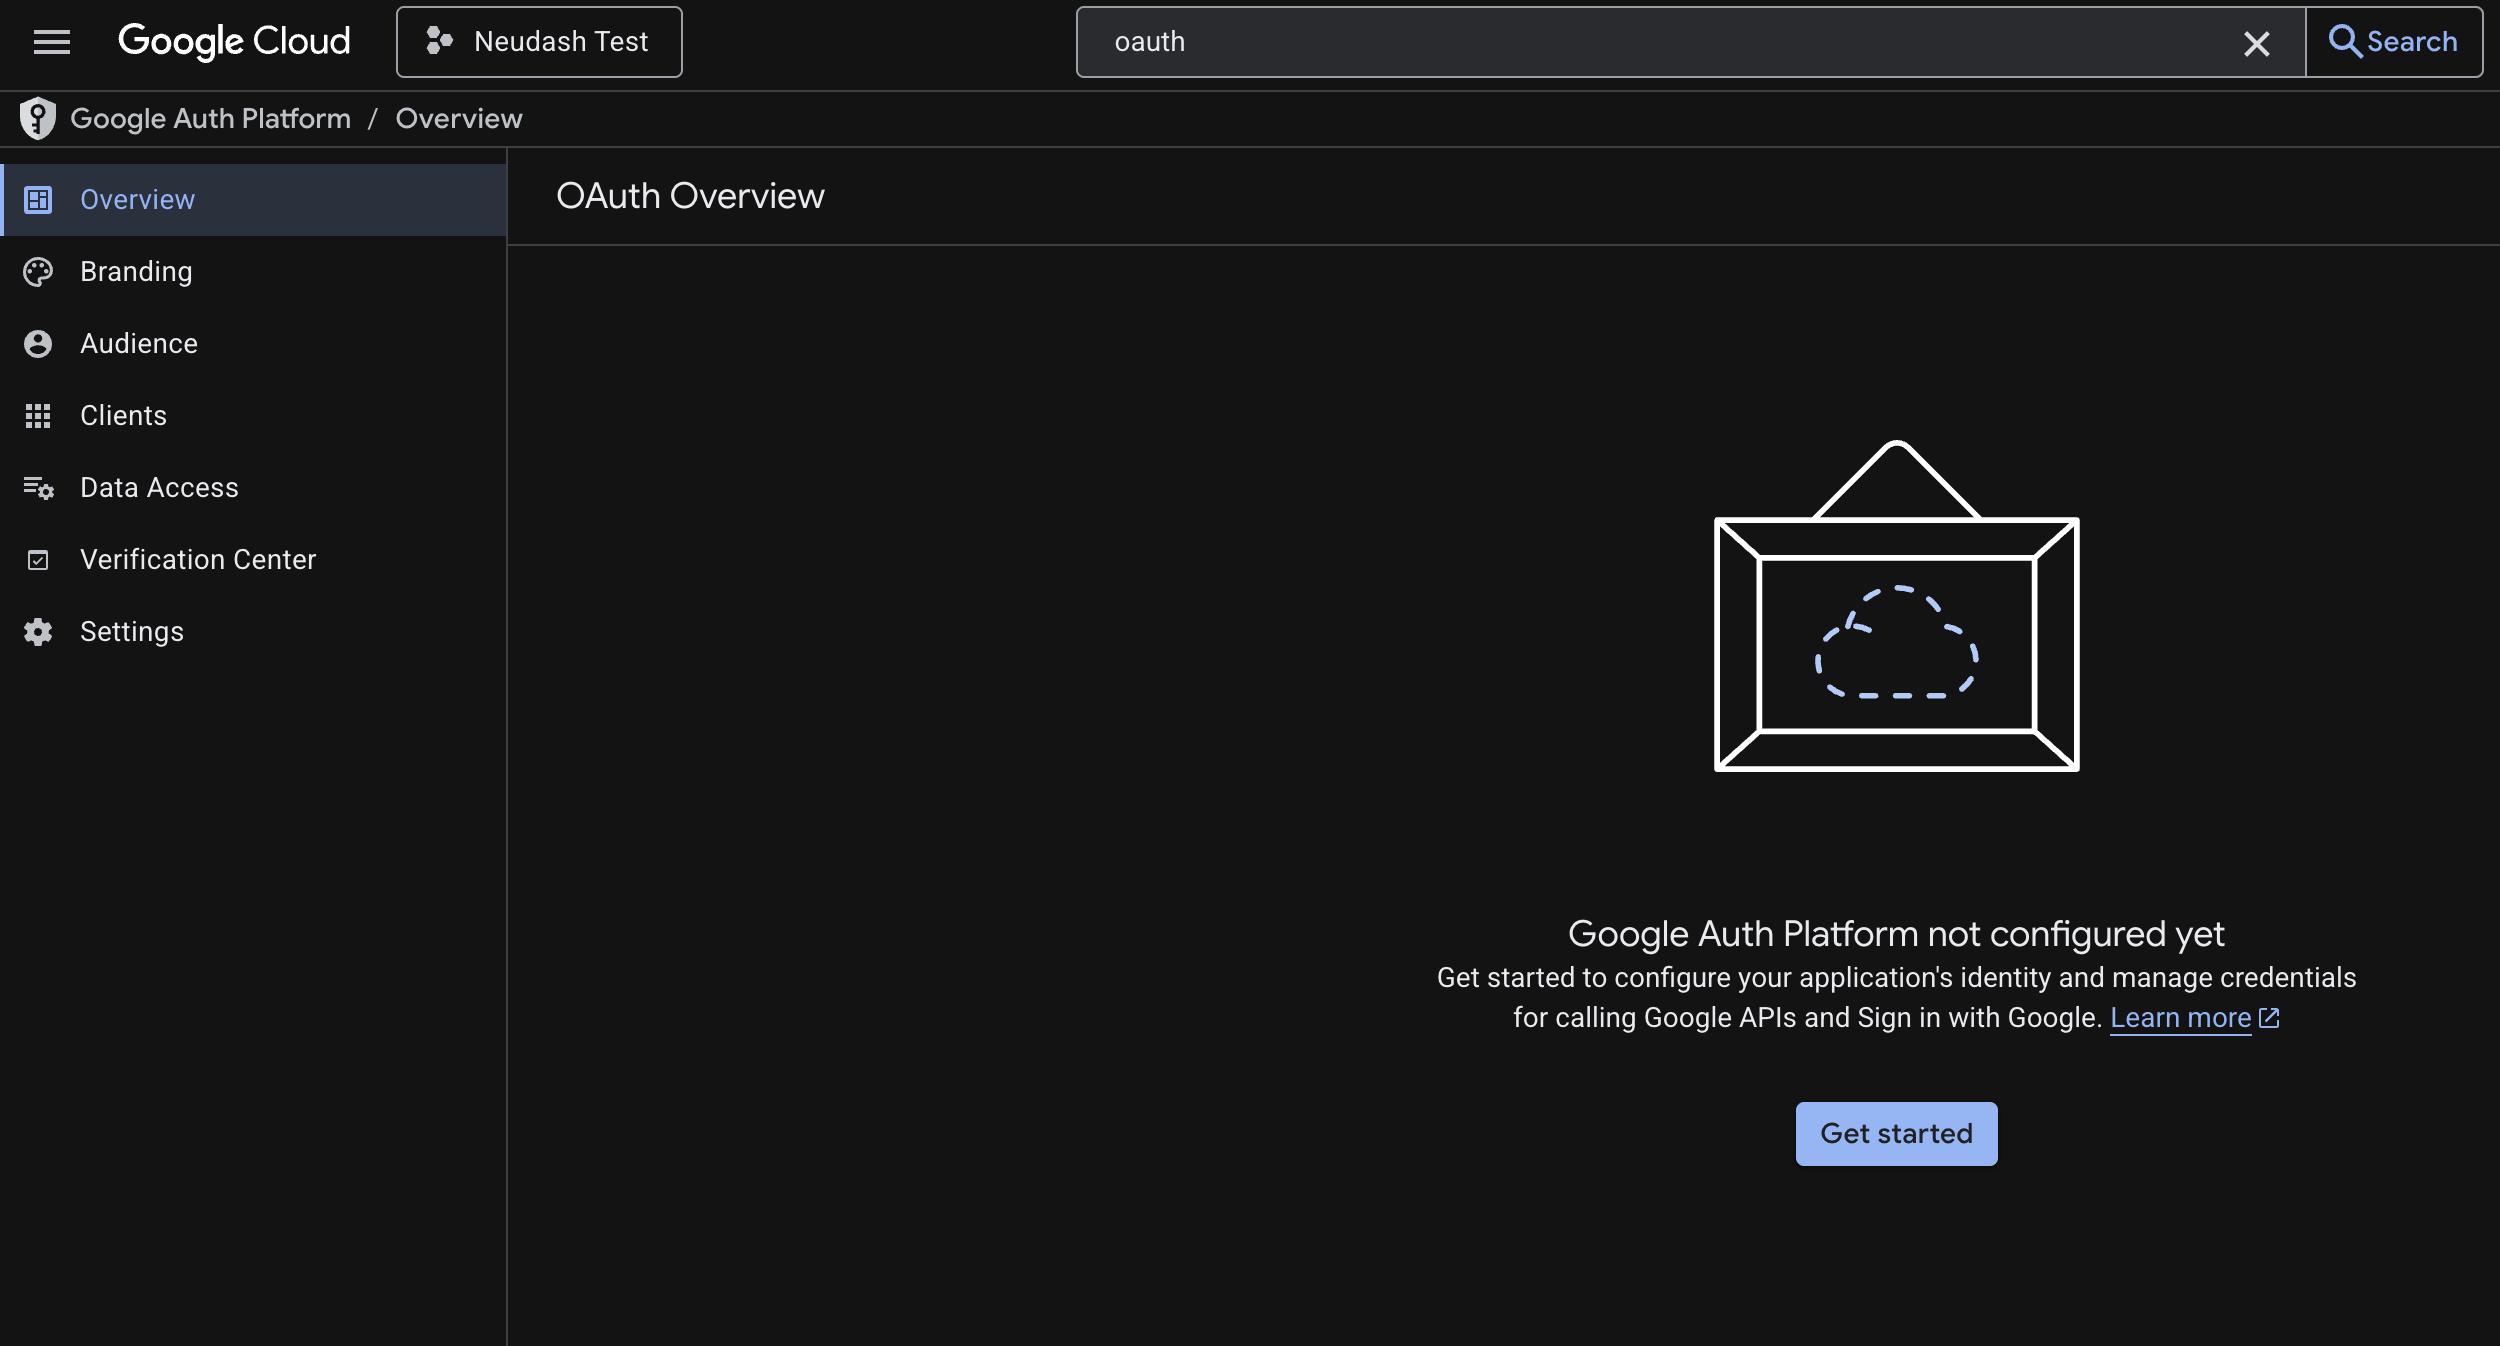Screen dimensions: 2500x1346
Task: Open Settings using the gear icon
Action: pyautogui.click(x=38, y=631)
